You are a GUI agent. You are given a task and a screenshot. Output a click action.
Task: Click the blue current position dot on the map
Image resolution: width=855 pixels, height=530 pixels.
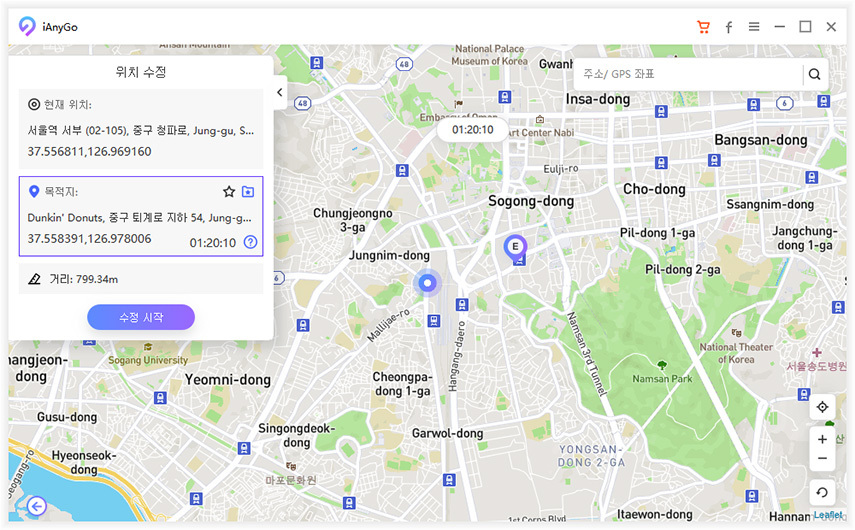428,282
